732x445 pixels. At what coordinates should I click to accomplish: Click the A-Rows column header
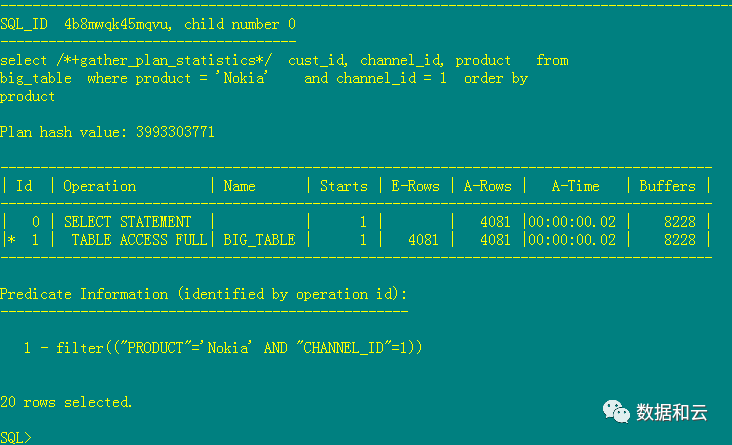click(x=487, y=186)
